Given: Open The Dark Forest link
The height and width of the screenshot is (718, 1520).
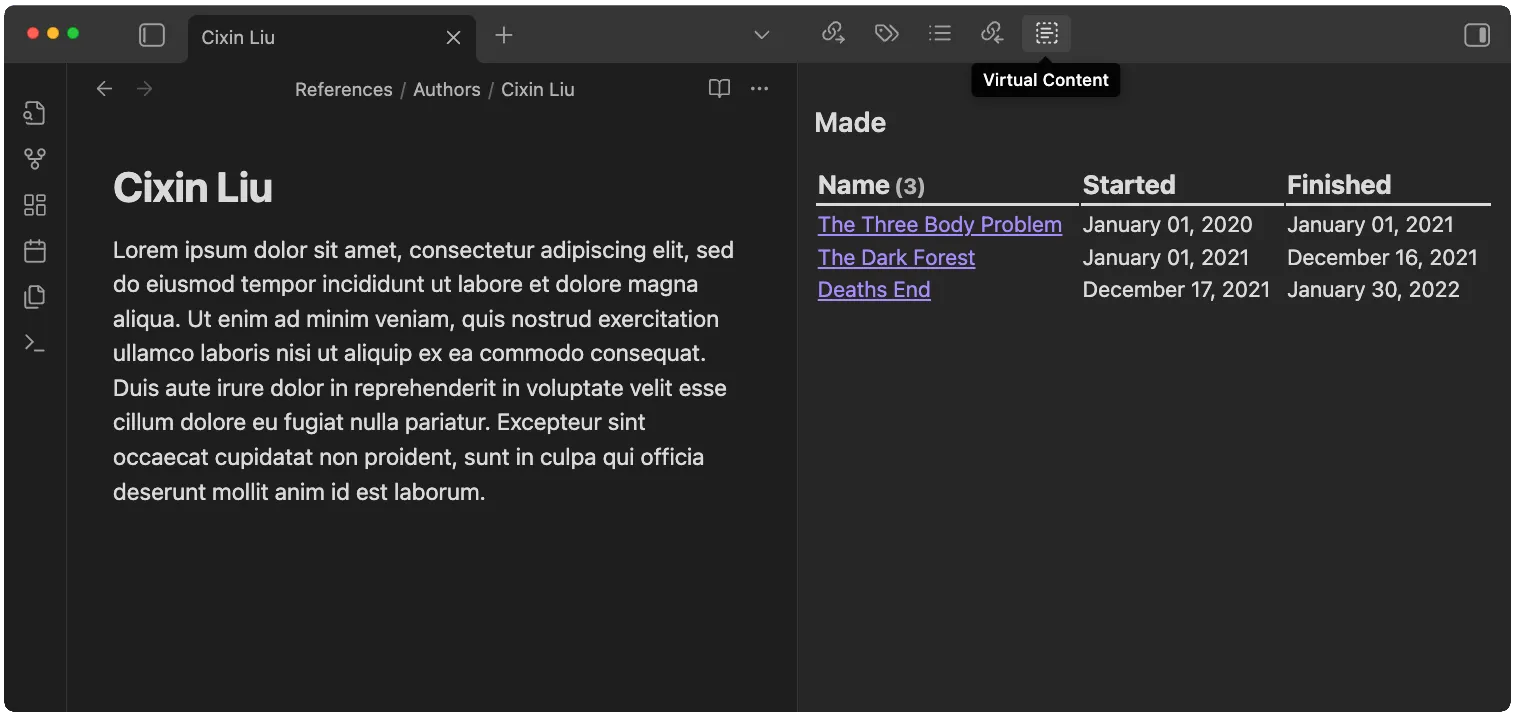Looking at the screenshot, I should [x=896, y=257].
